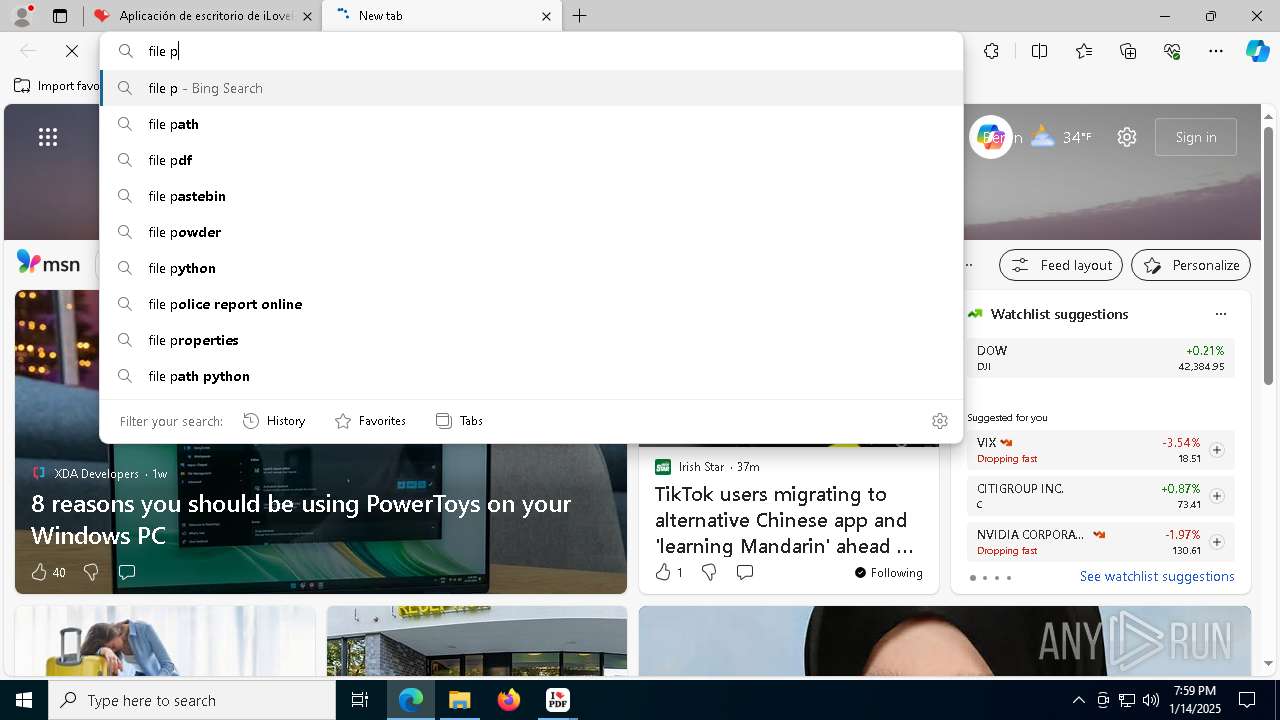Select 'file police report online' suggestion

pos(532,304)
